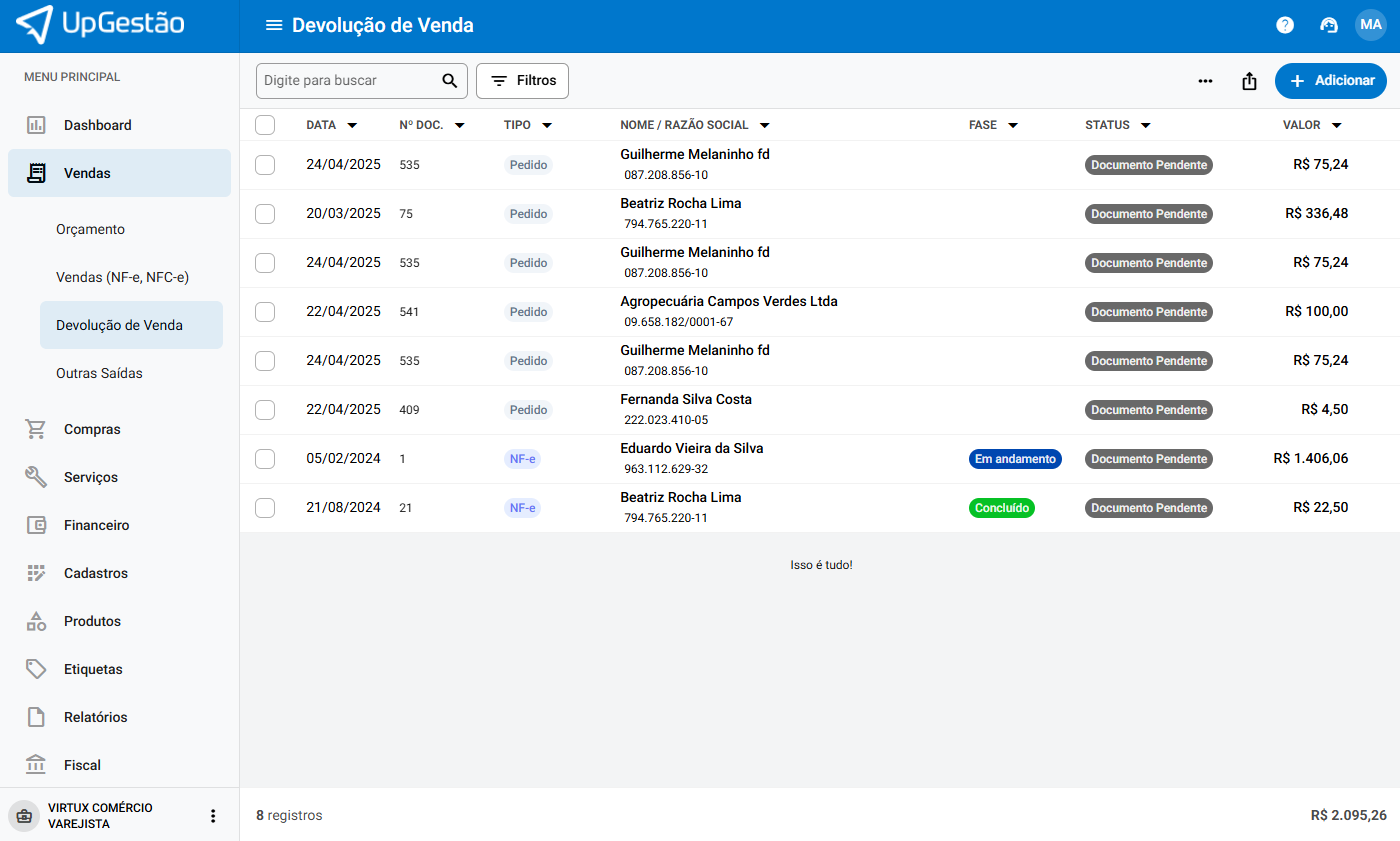Image resolution: width=1400 pixels, height=841 pixels.
Task: Select the Eduardo Vieira da Silva row checkbox
Action: (265, 459)
